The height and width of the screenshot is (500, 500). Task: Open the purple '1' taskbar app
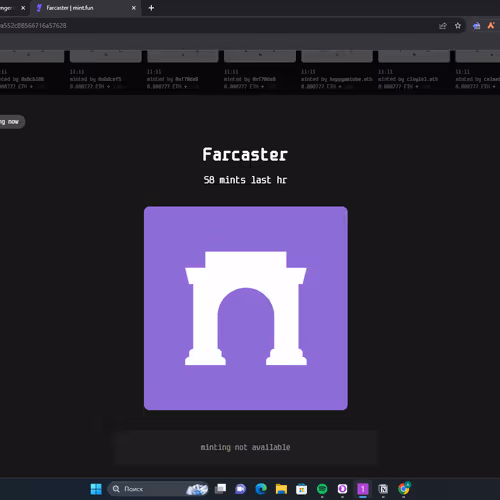pyautogui.click(x=363, y=489)
